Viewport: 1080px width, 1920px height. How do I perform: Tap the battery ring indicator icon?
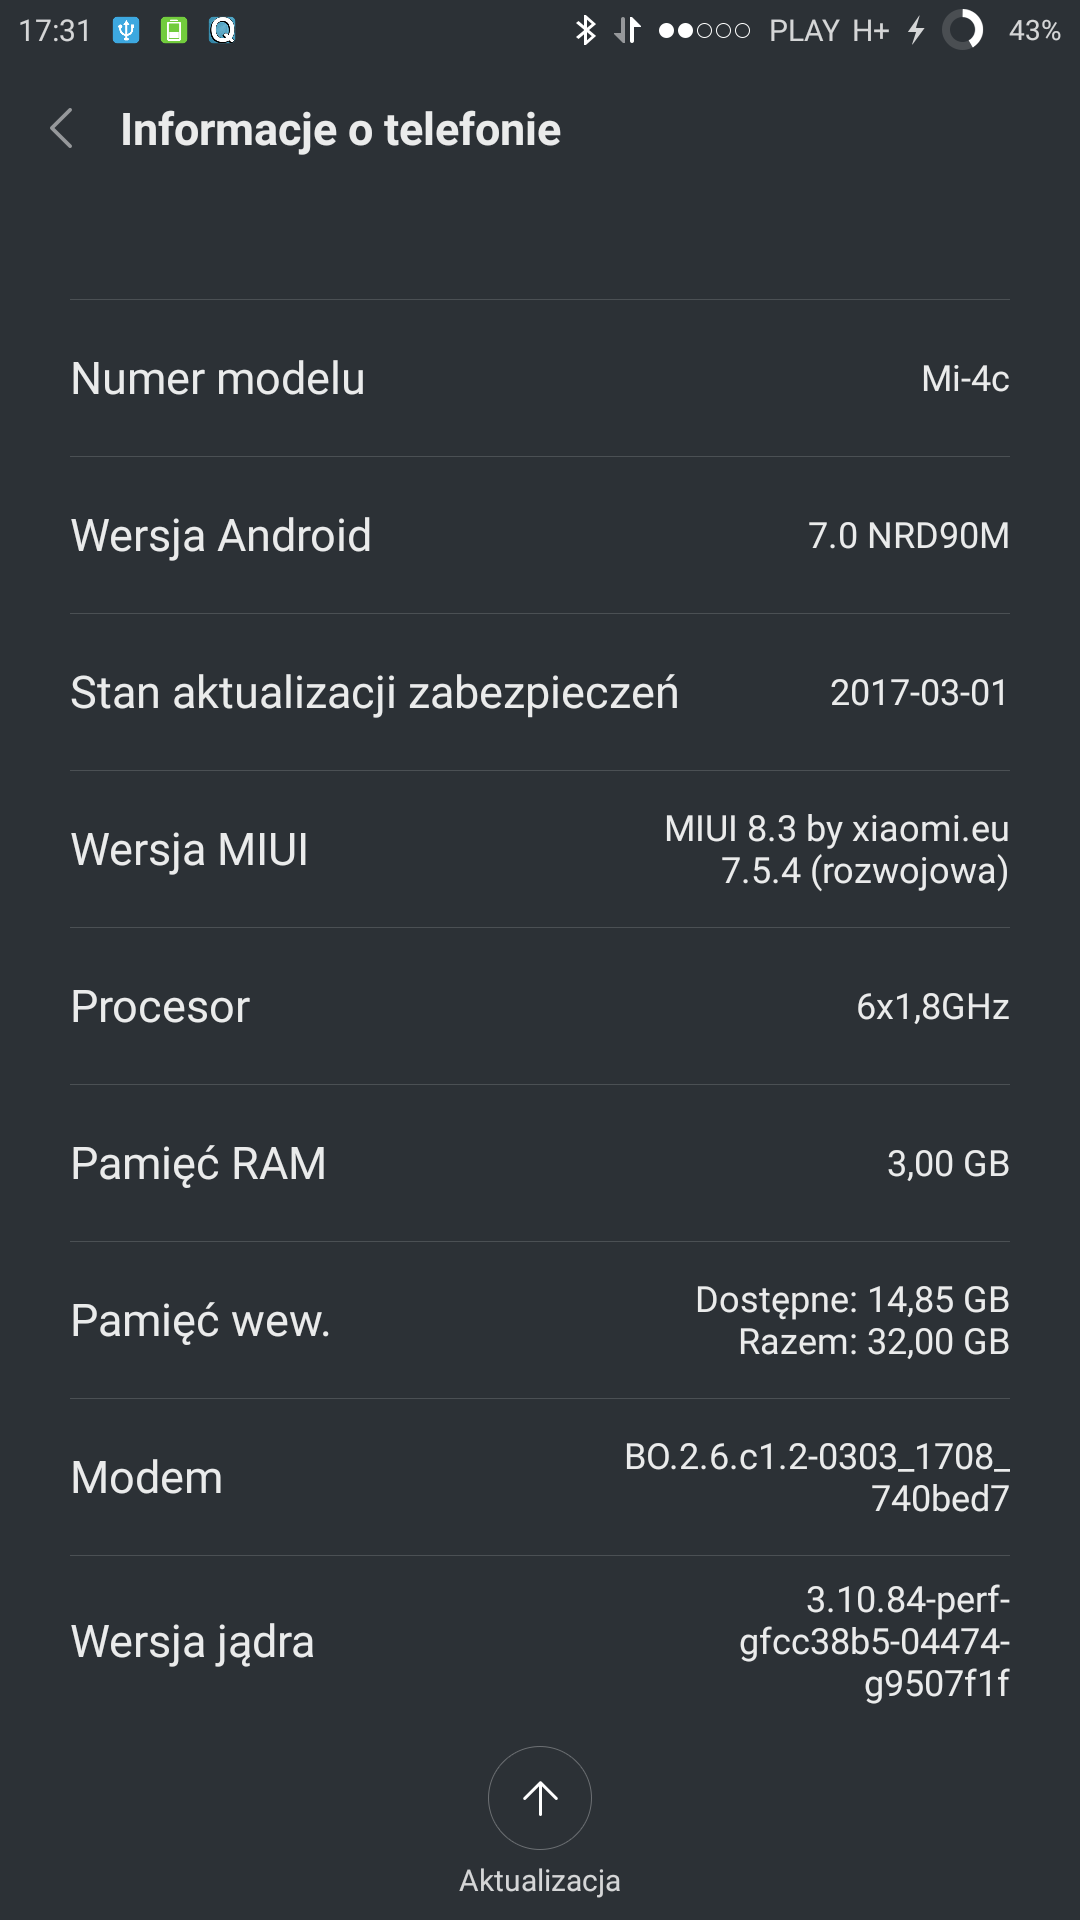click(x=963, y=31)
